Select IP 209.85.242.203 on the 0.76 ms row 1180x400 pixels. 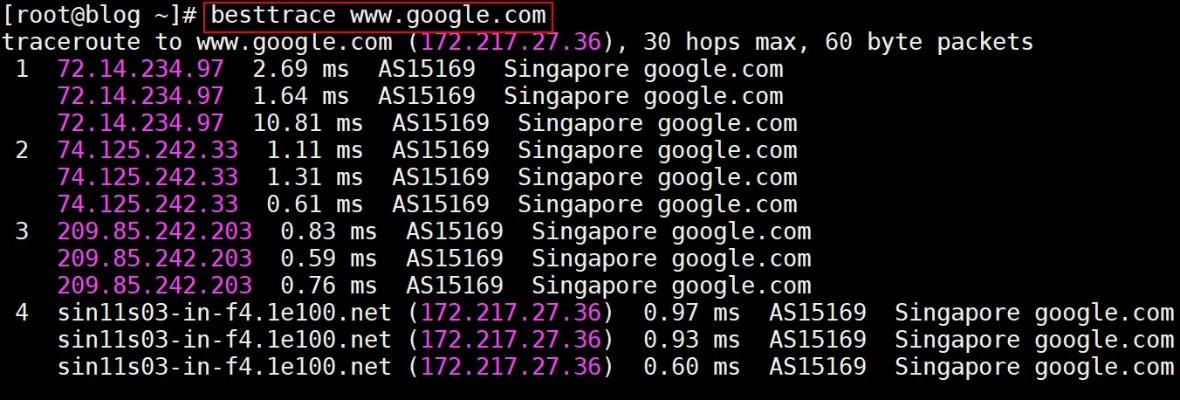(155, 286)
